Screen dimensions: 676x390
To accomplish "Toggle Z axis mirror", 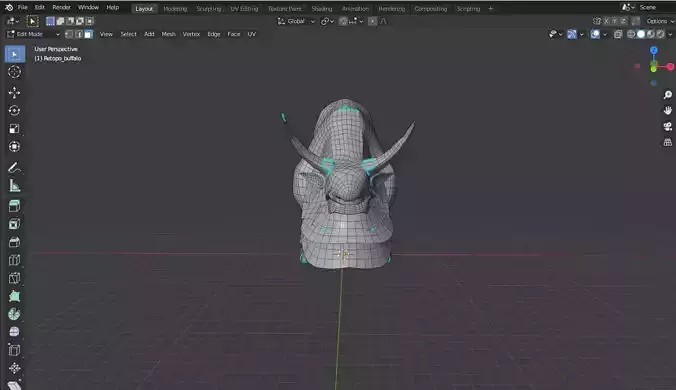I will pyautogui.click(x=623, y=21).
